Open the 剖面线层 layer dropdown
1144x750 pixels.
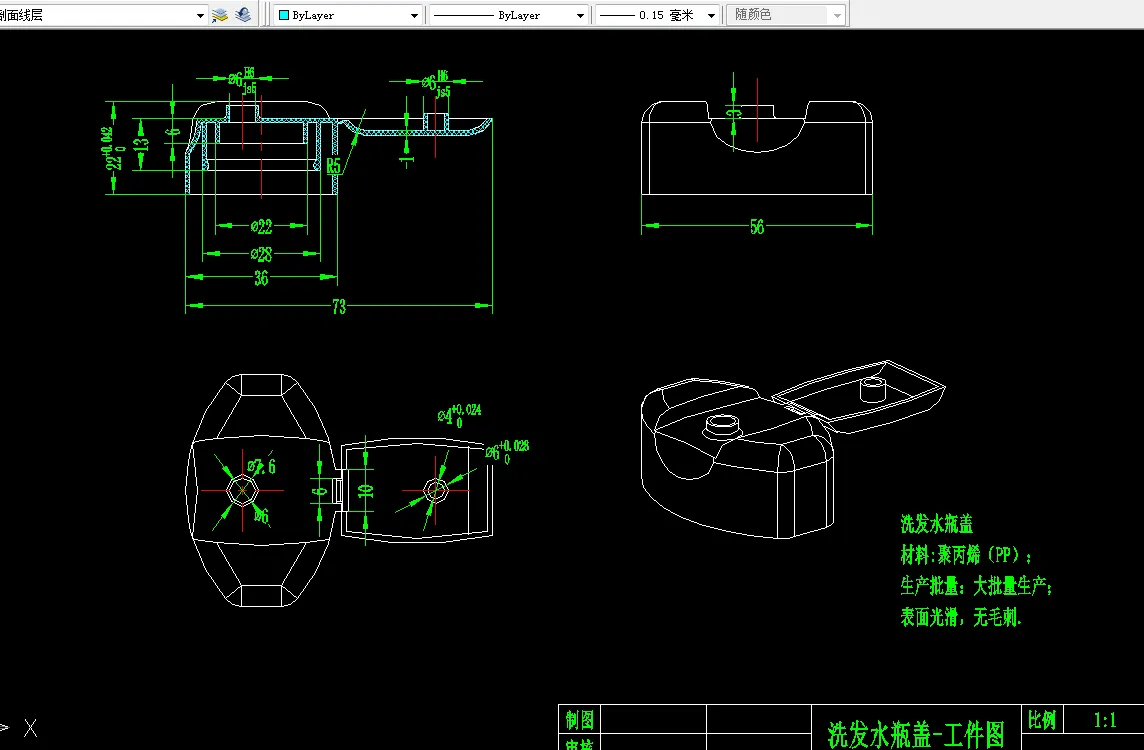tap(104, 15)
